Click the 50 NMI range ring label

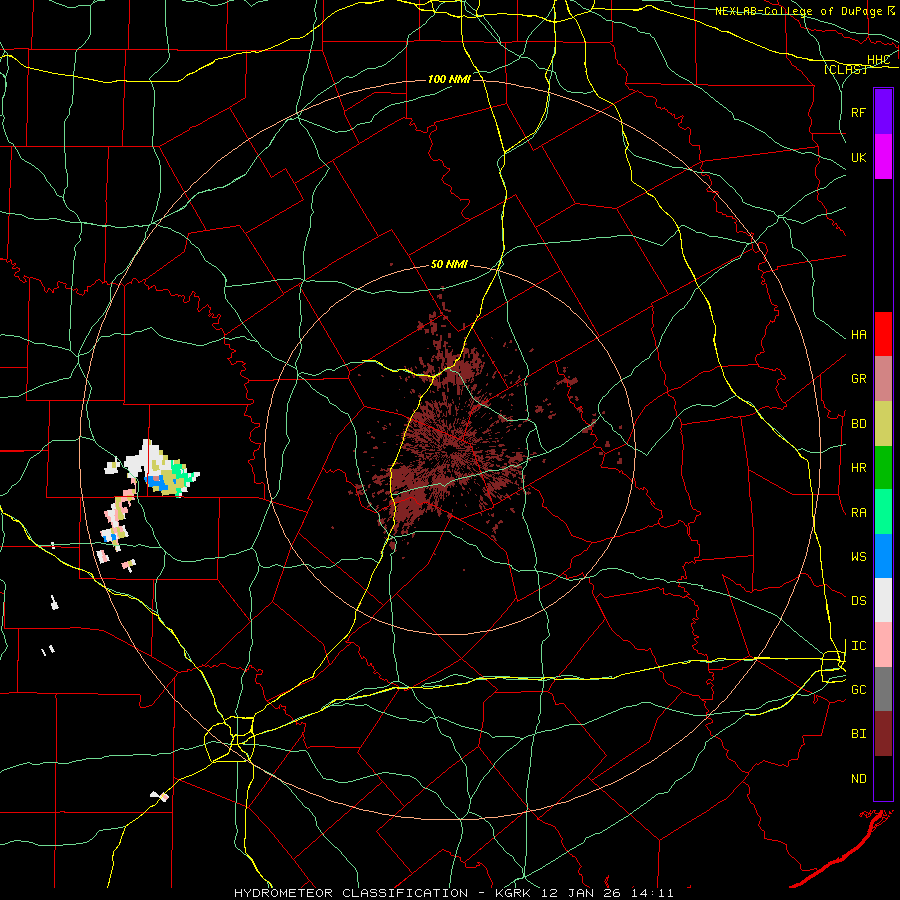tap(449, 265)
